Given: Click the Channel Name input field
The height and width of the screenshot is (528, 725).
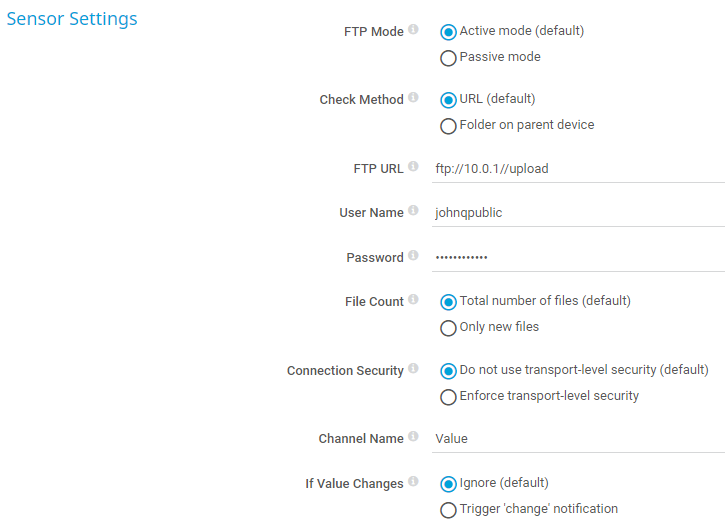Looking at the screenshot, I should [578, 439].
